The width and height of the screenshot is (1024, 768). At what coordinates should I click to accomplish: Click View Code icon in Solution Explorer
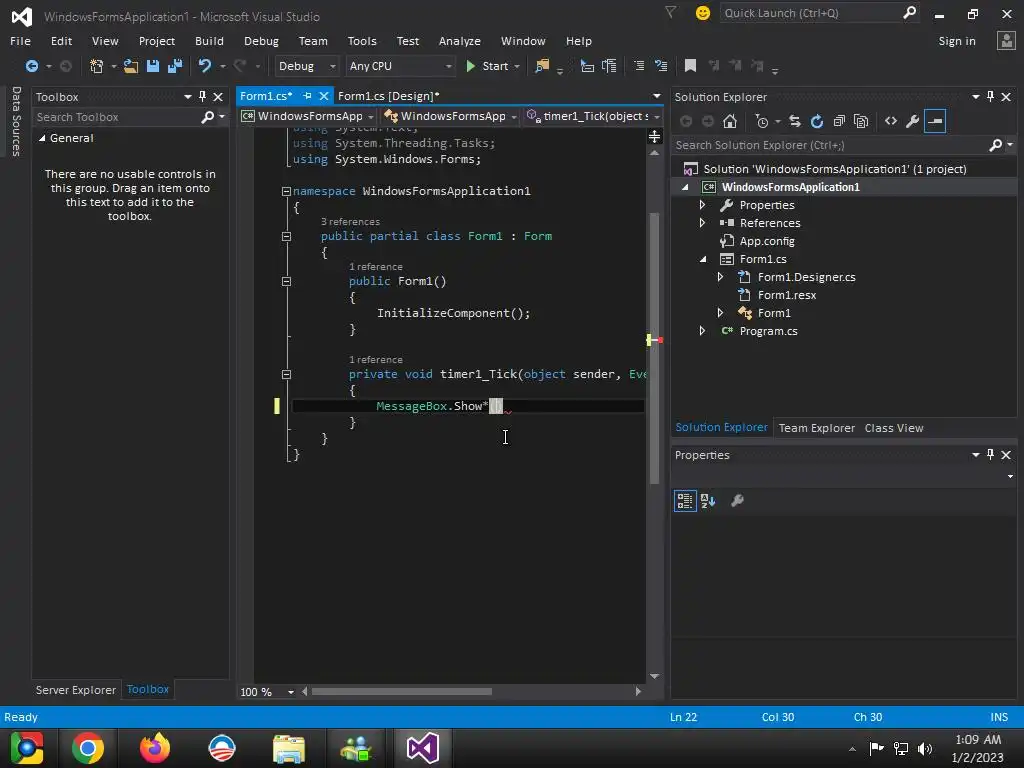tap(891, 121)
